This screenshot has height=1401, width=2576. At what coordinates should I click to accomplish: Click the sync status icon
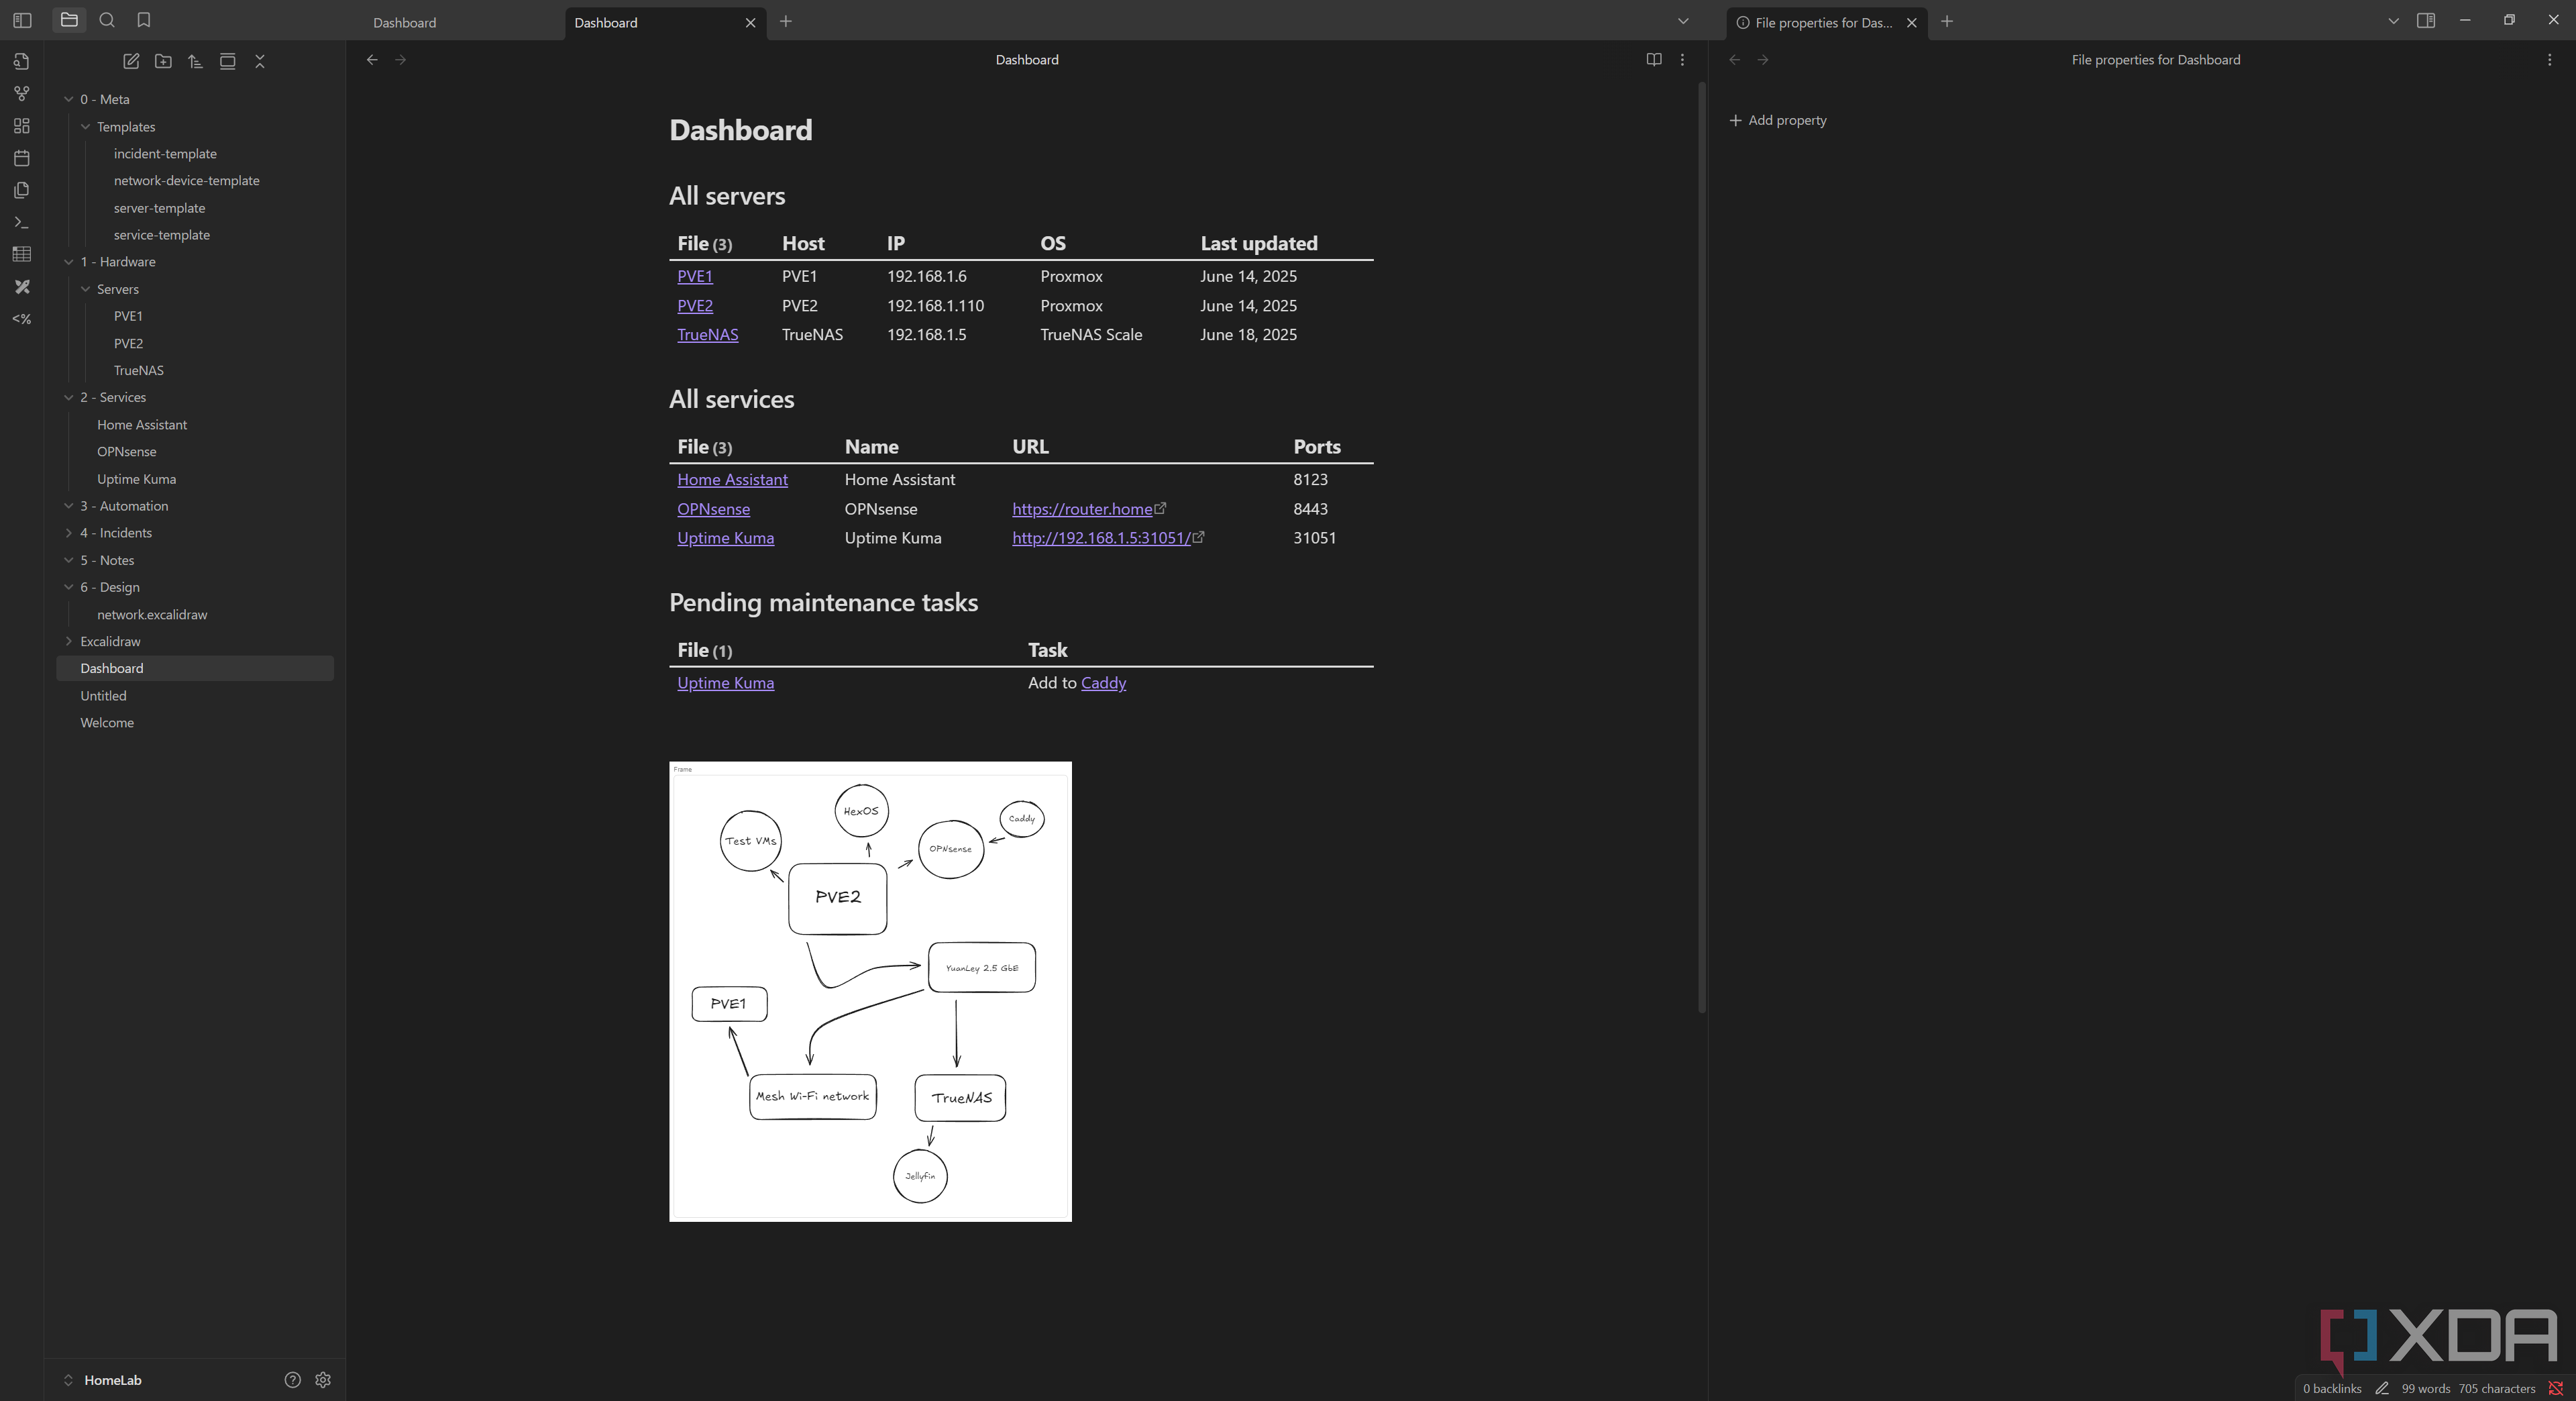pos(2556,1388)
